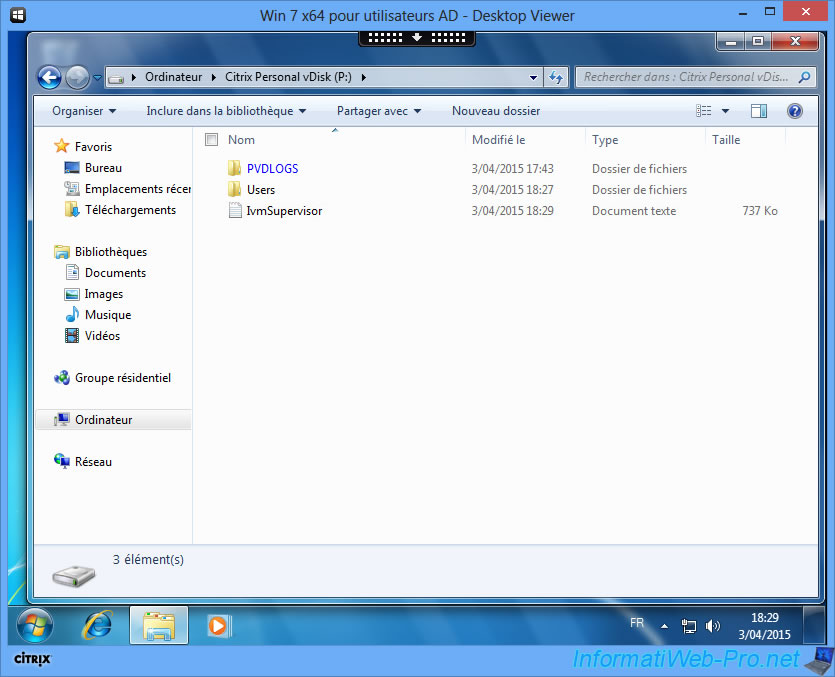This screenshot has height=677, width=835.
Task: Click the refresh button beside address bar
Action: [x=557, y=77]
